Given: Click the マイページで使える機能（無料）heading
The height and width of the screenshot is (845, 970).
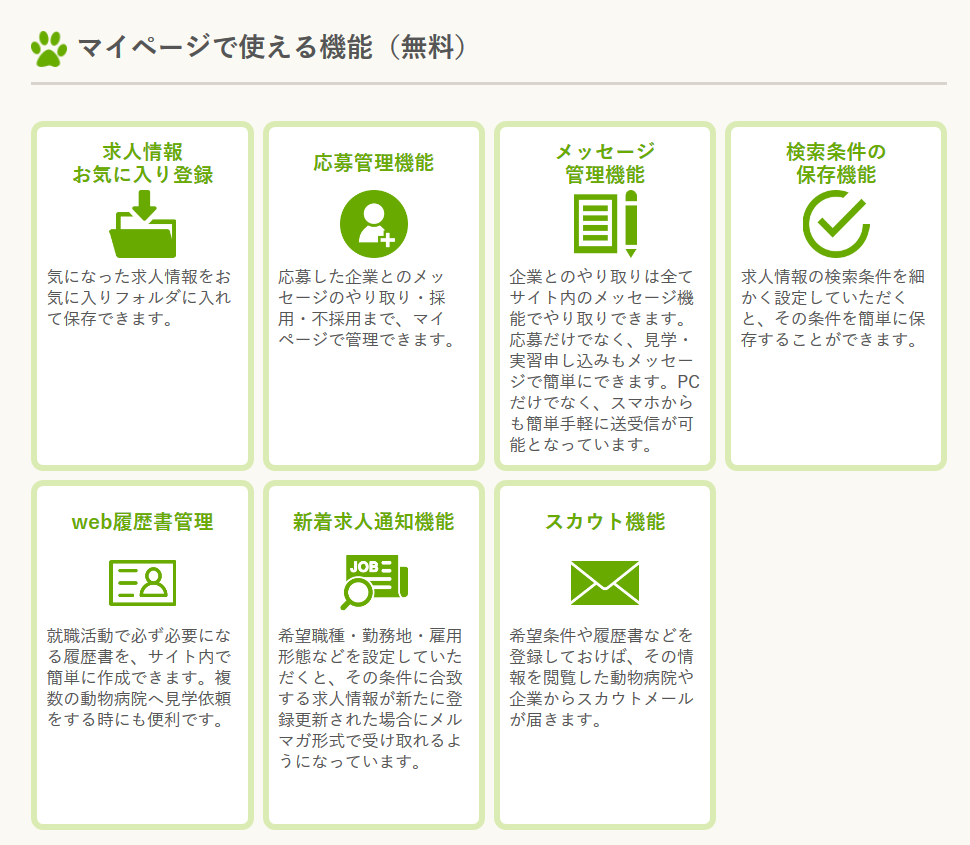Looking at the screenshot, I should (x=272, y=48).
